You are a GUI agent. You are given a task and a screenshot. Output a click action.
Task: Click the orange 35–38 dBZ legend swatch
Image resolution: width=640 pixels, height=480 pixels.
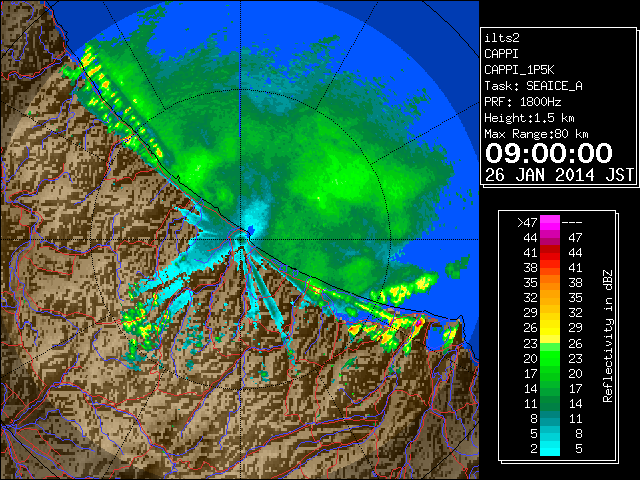(x=549, y=282)
